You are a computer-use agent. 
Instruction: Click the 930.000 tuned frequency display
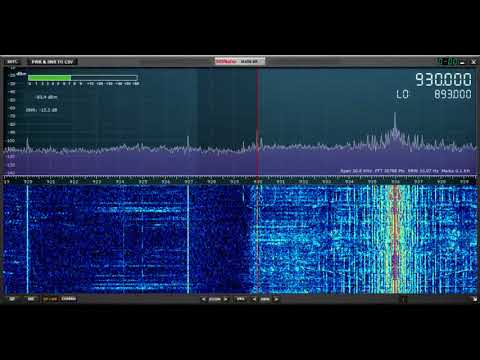tap(443, 80)
